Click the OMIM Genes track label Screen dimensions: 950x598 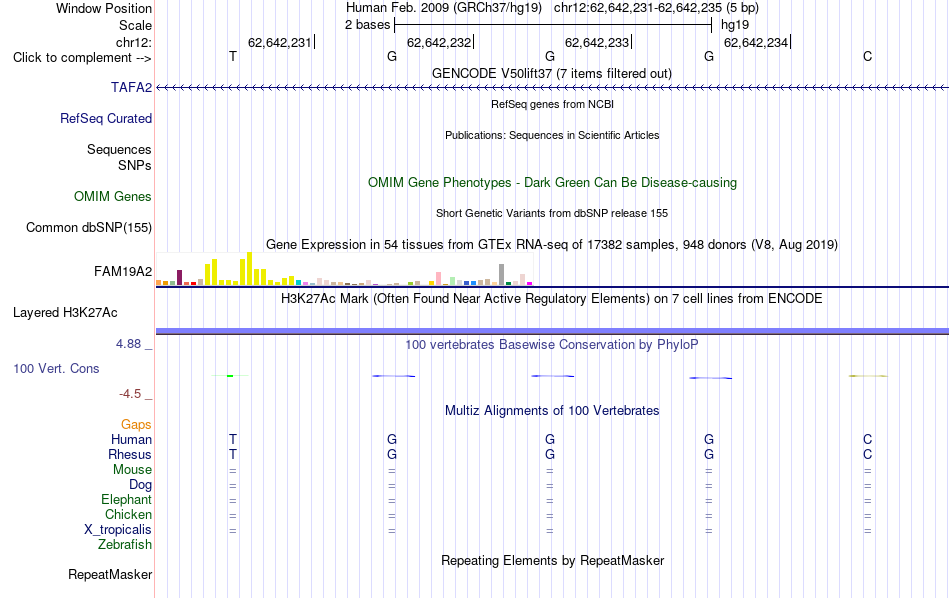coord(113,196)
